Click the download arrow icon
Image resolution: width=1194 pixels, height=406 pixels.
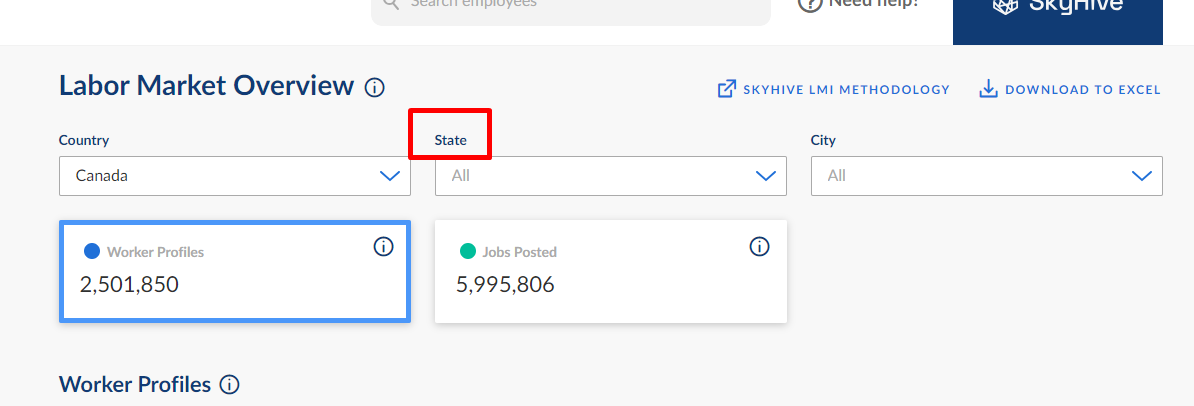[988, 90]
